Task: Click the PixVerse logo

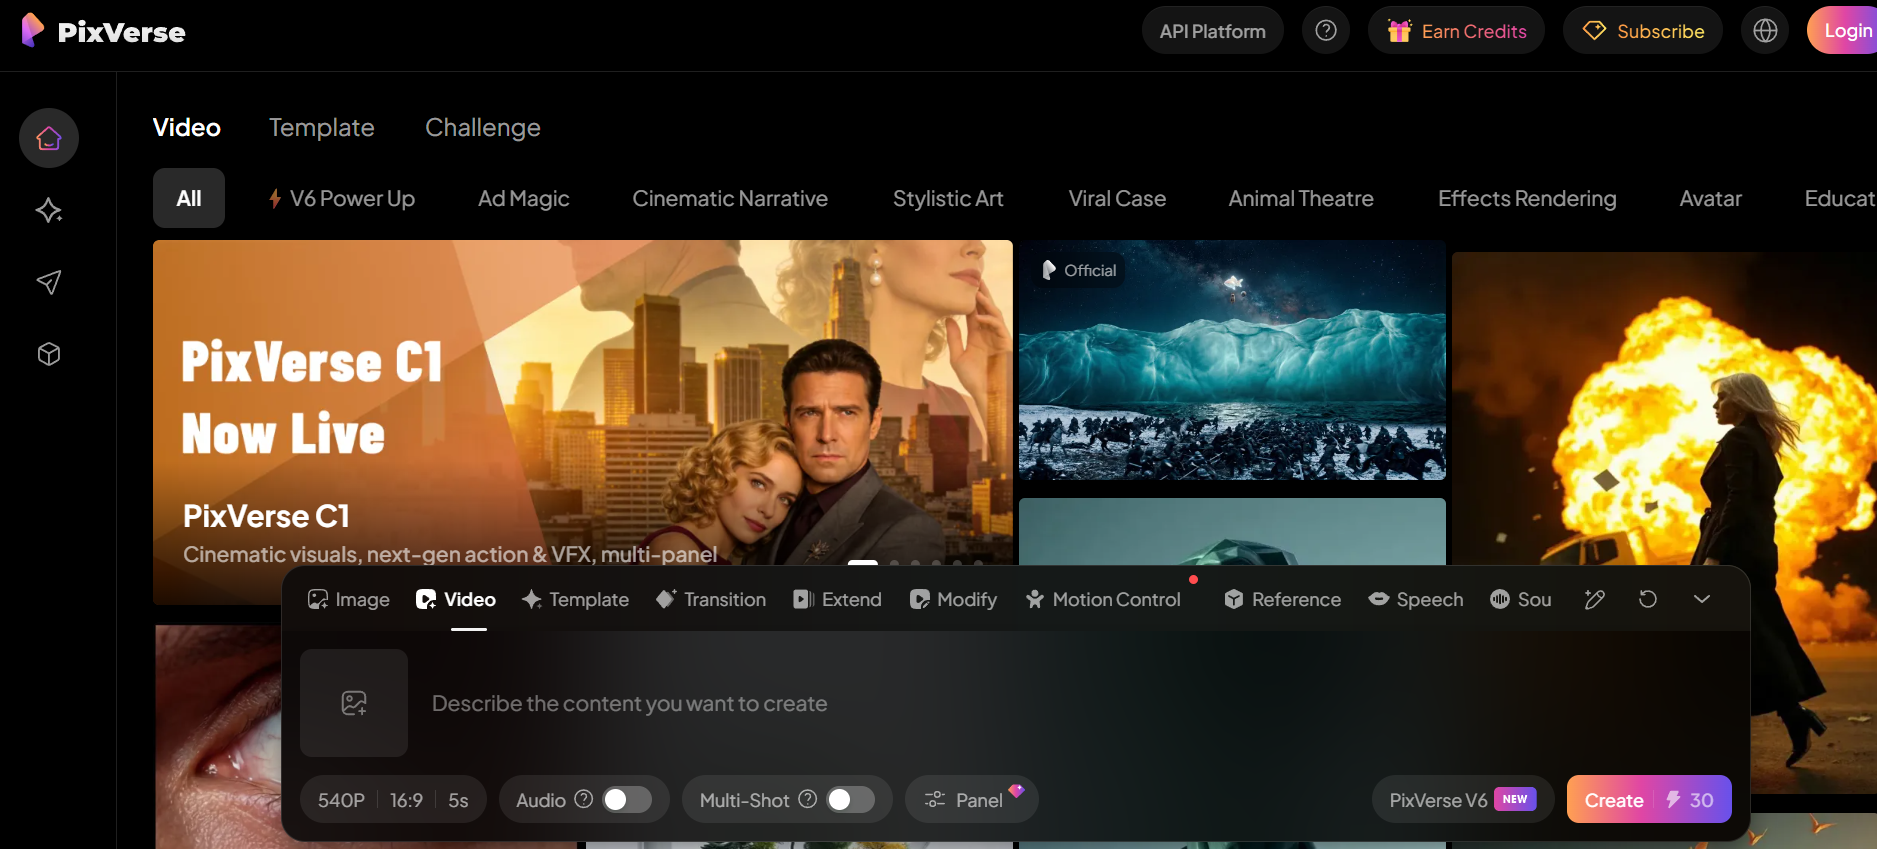Action: tap(104, 31)
